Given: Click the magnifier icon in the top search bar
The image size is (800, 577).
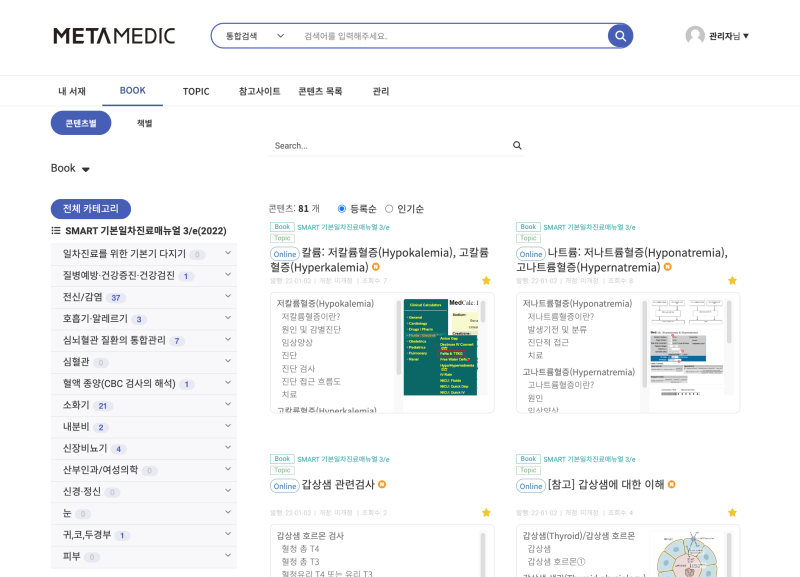Looking at the screenshot, I should 619,35.
